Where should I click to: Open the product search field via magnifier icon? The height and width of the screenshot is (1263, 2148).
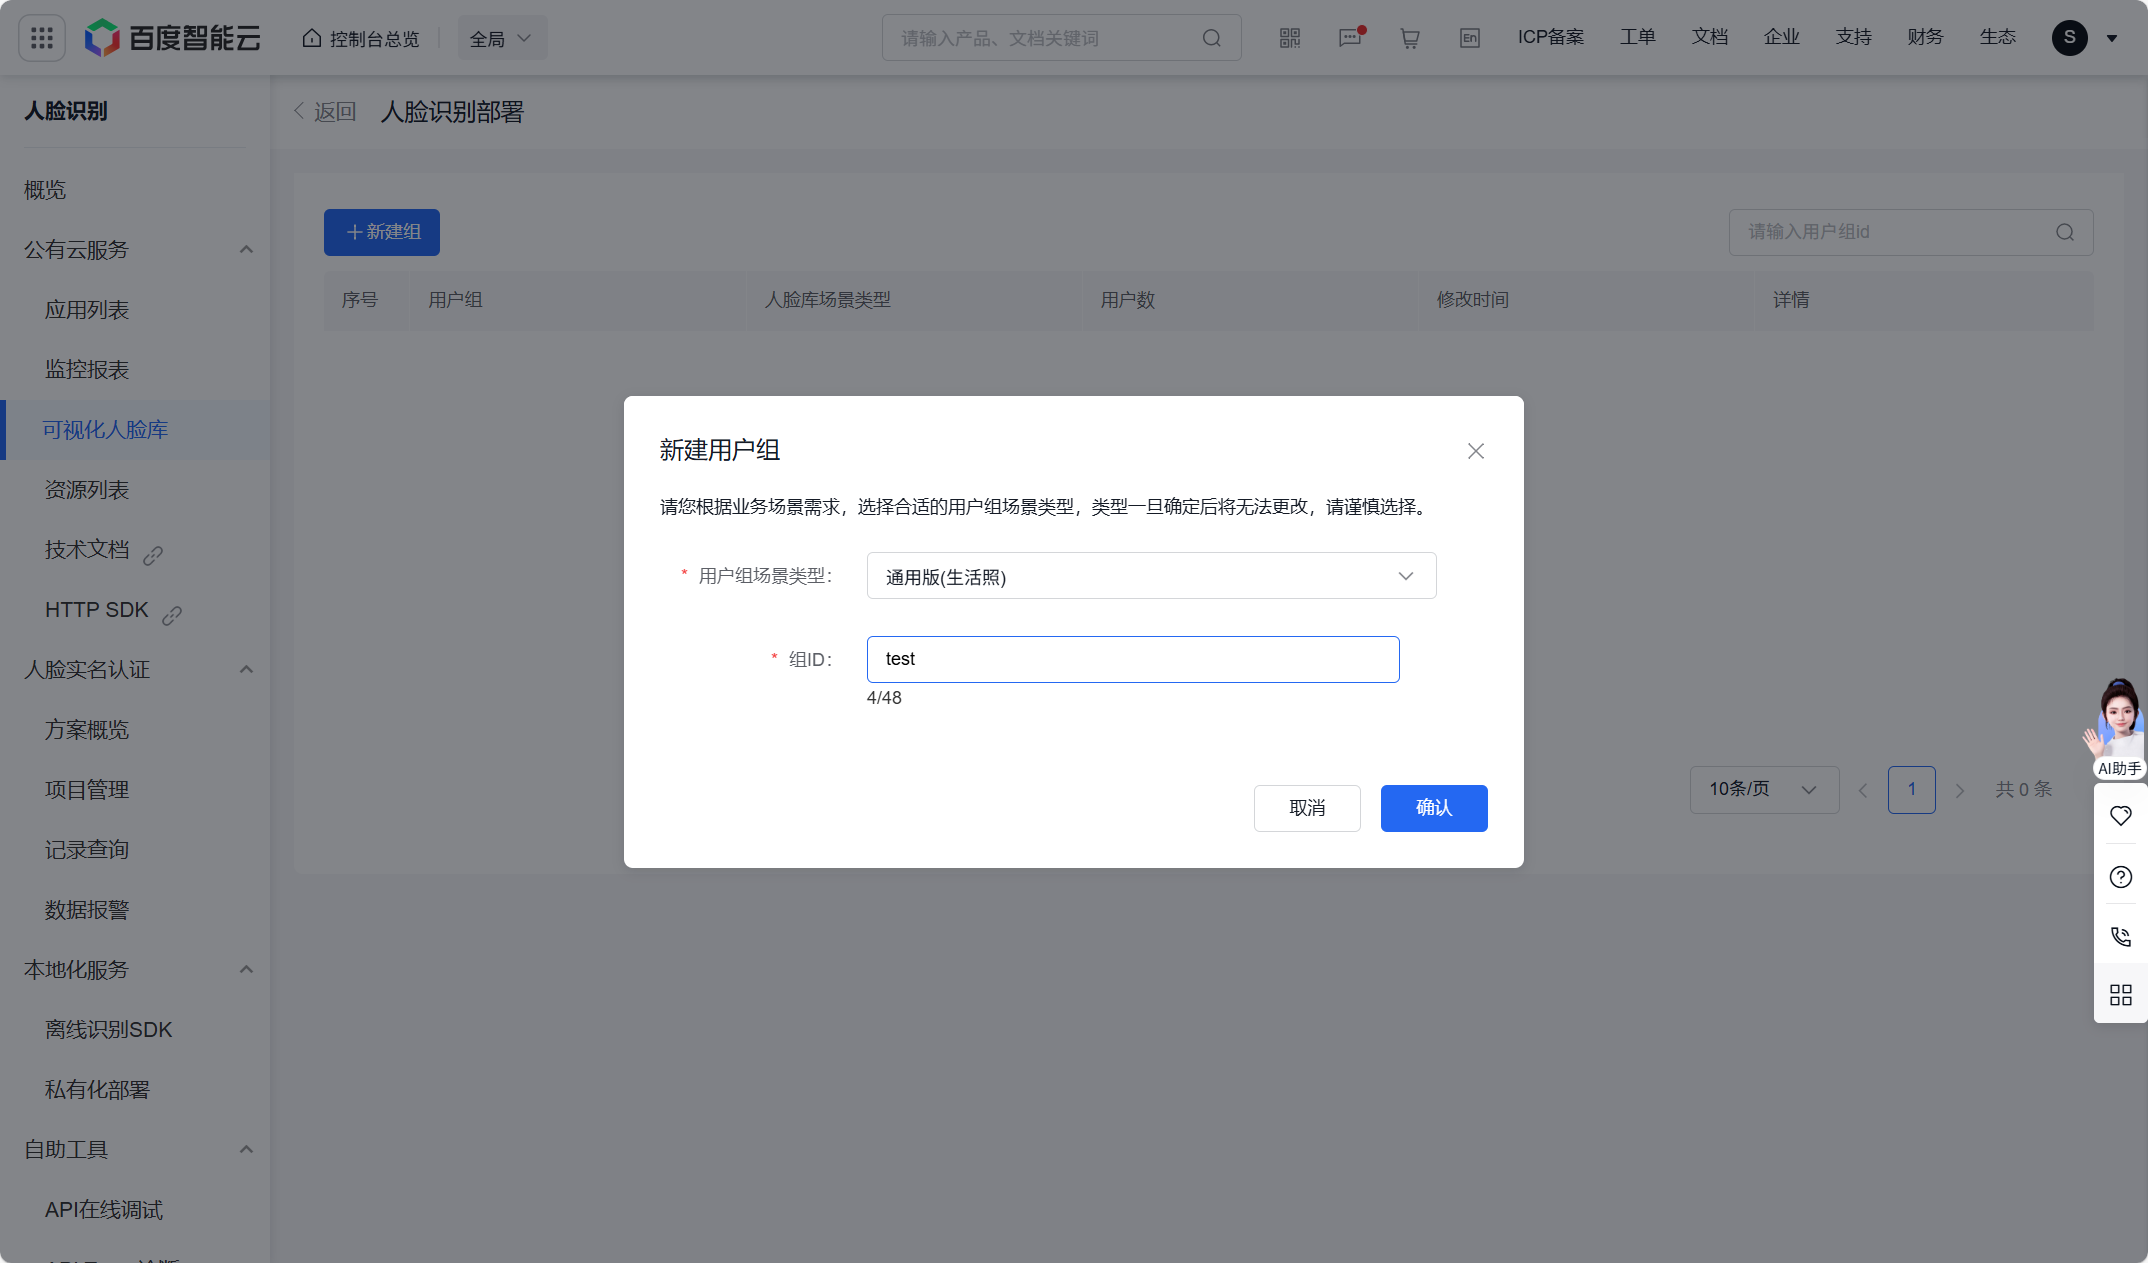tap(1211, 37)
